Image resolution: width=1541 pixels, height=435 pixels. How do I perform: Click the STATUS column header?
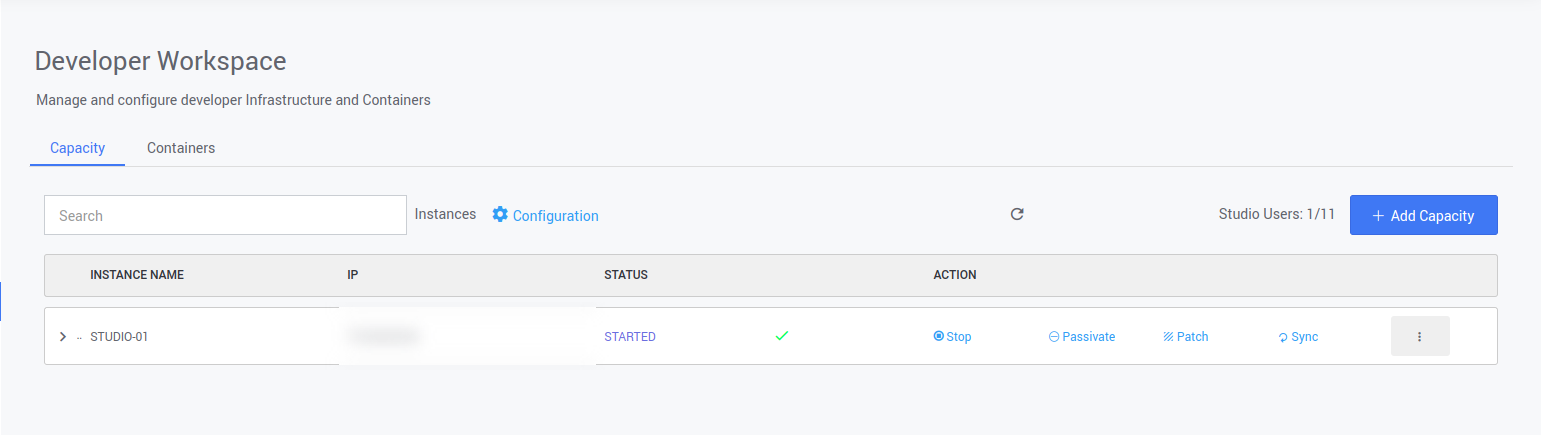point(626,275)
